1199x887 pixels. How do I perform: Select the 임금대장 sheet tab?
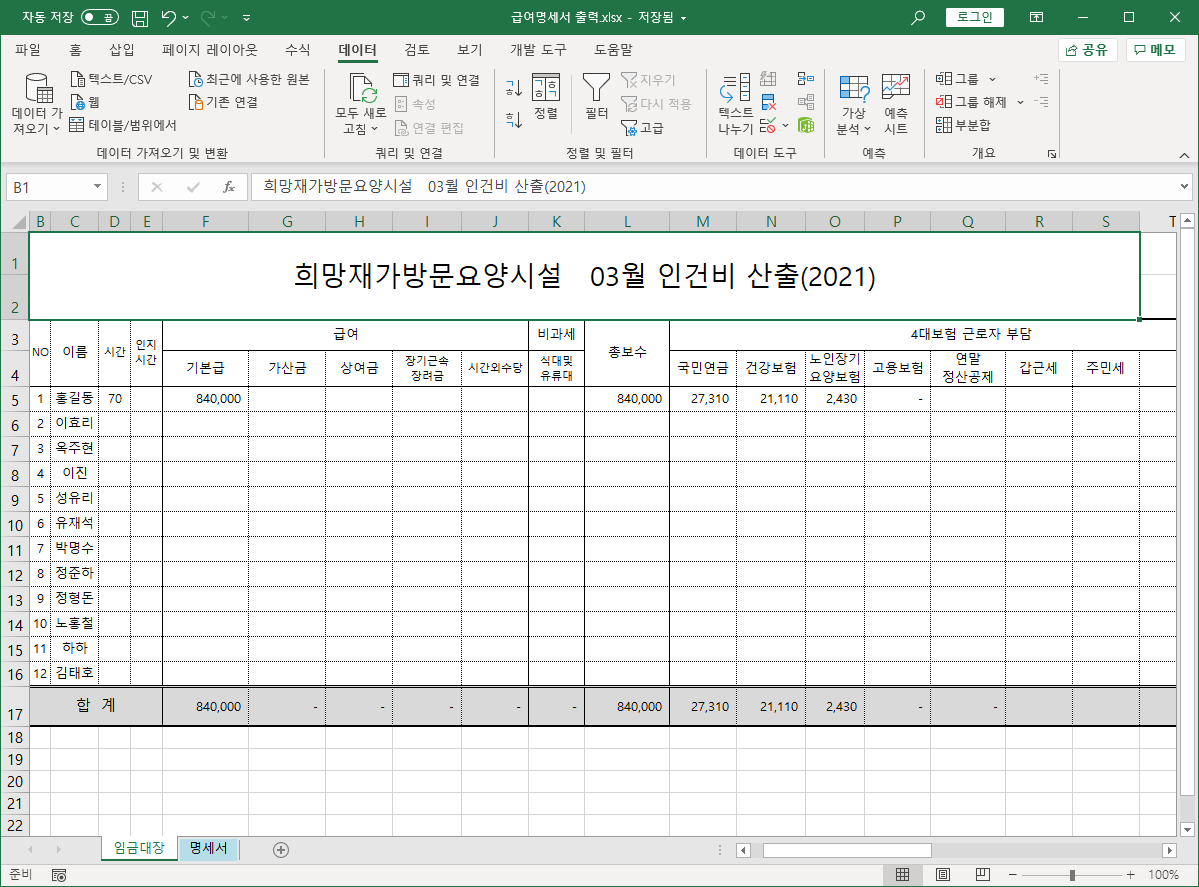coord(139,848)
